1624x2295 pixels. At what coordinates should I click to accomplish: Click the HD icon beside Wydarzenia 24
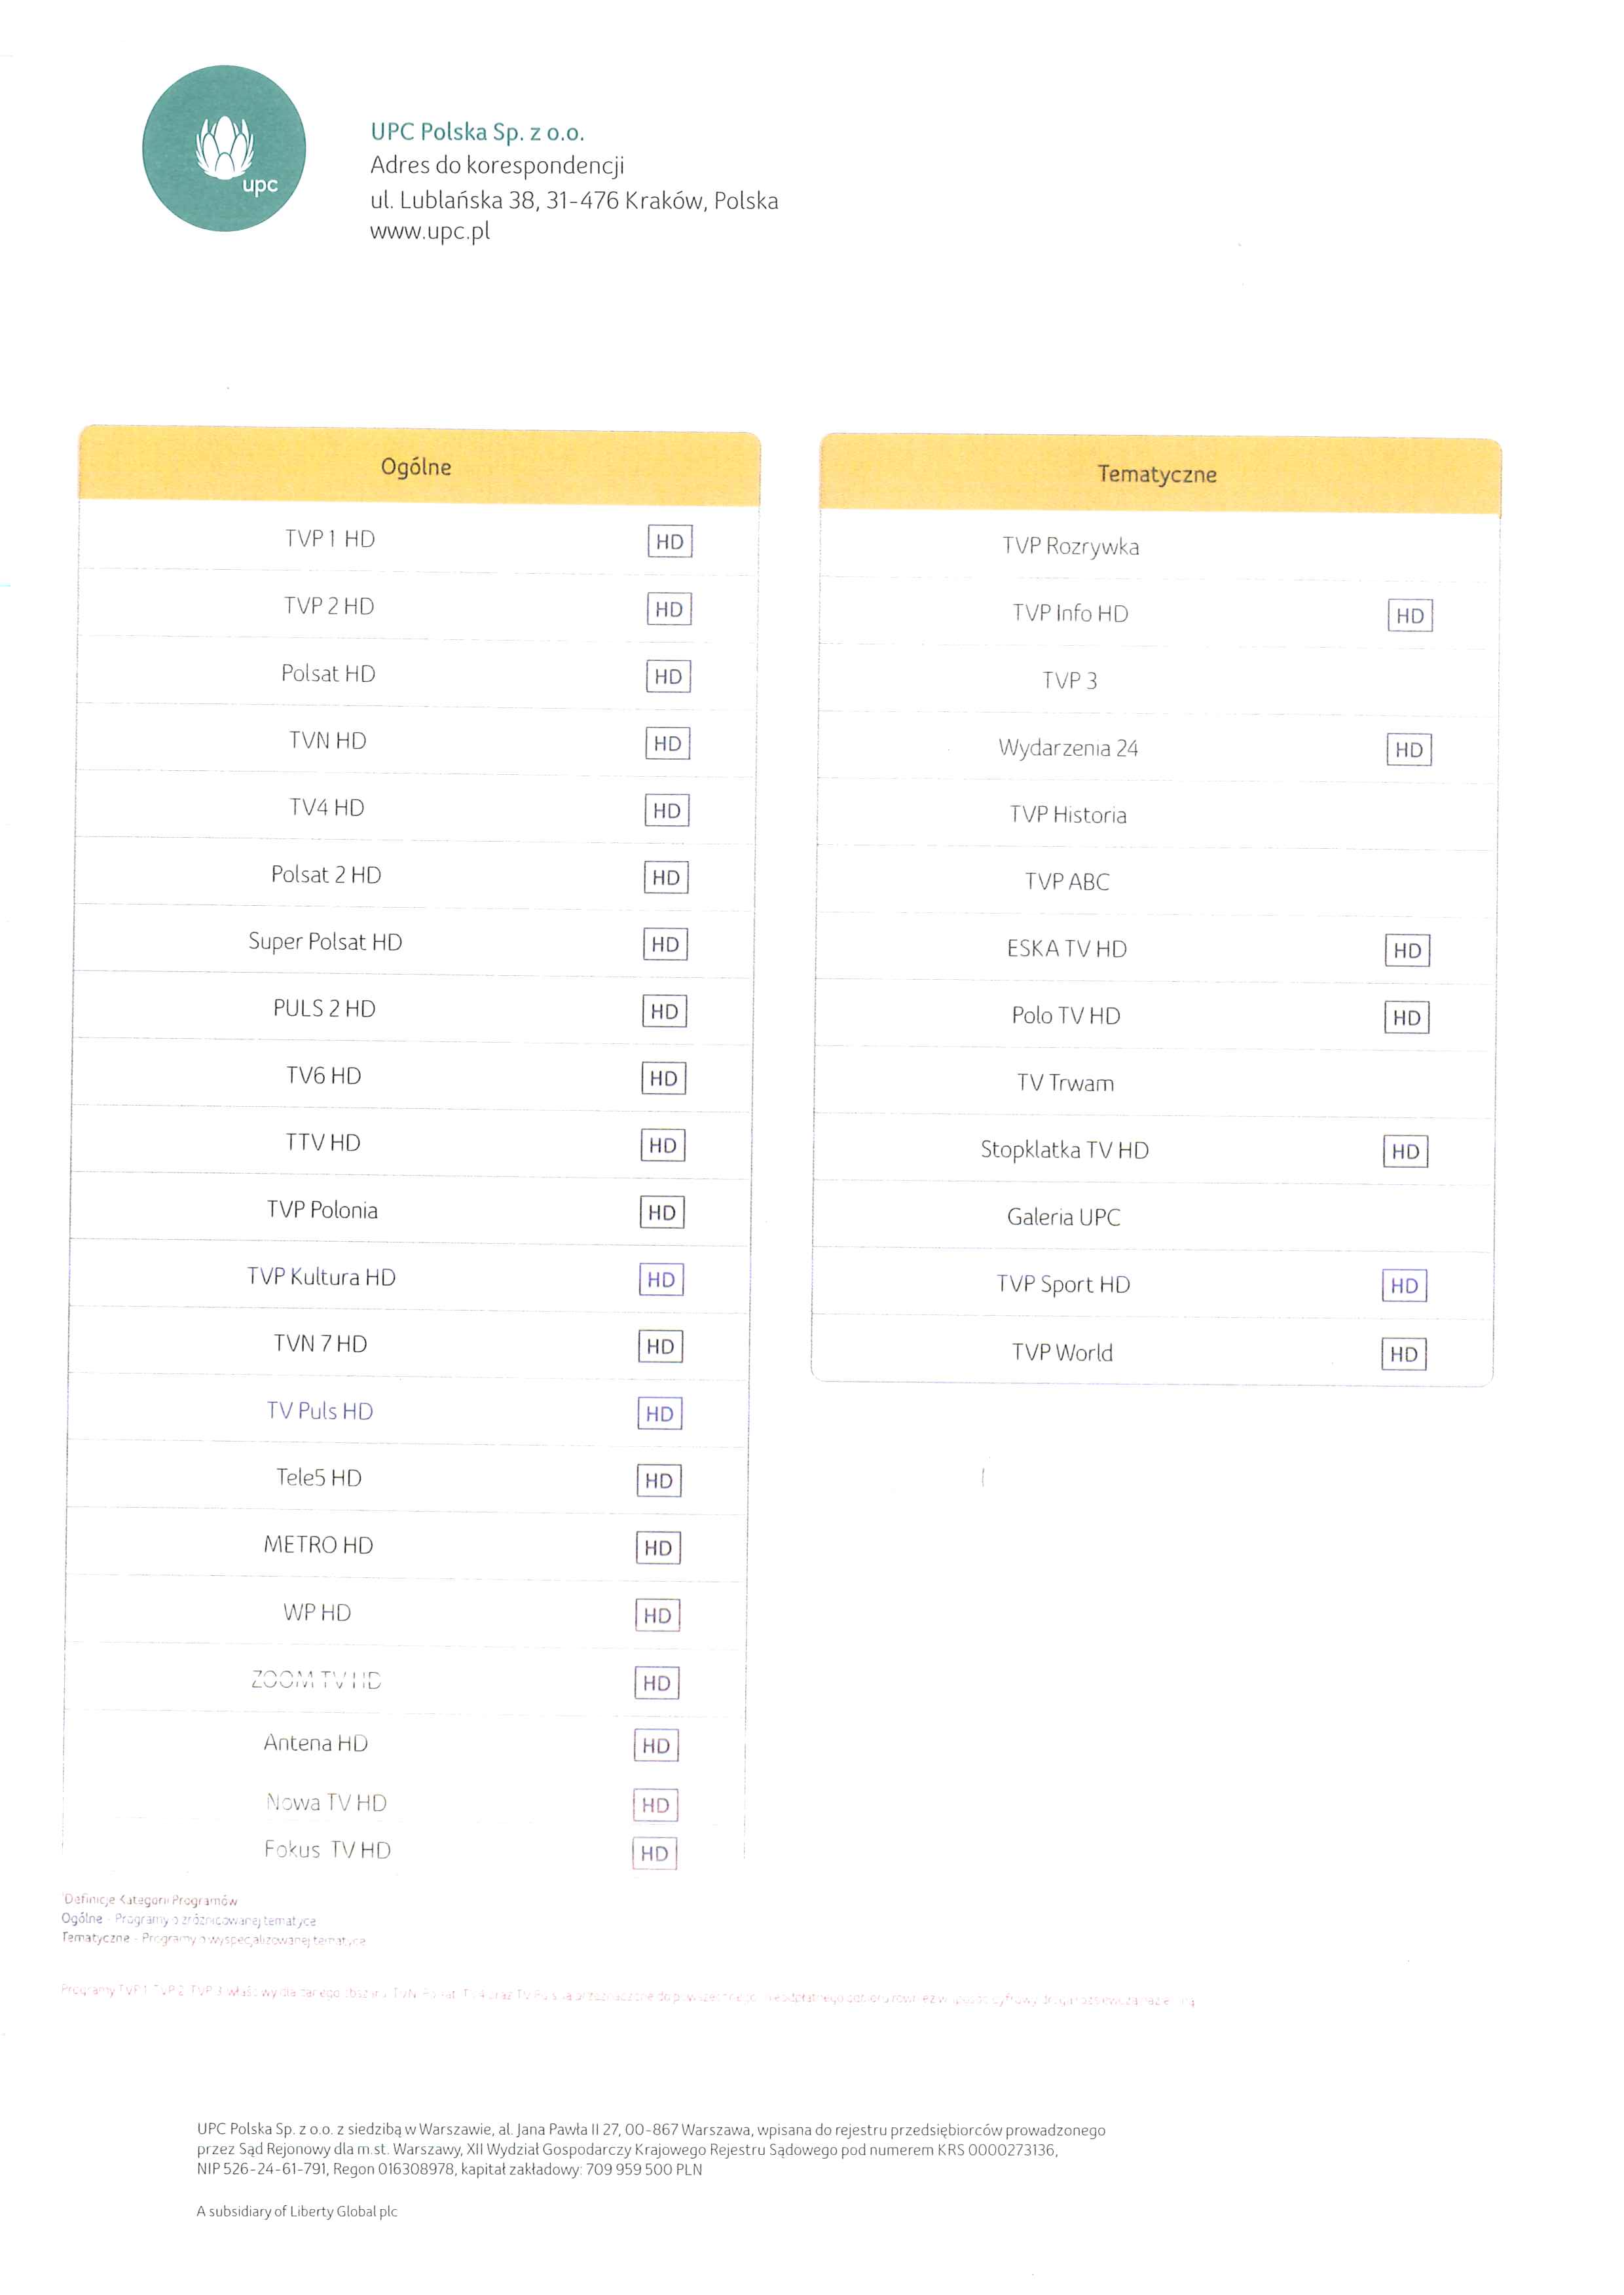(1409, 750)
